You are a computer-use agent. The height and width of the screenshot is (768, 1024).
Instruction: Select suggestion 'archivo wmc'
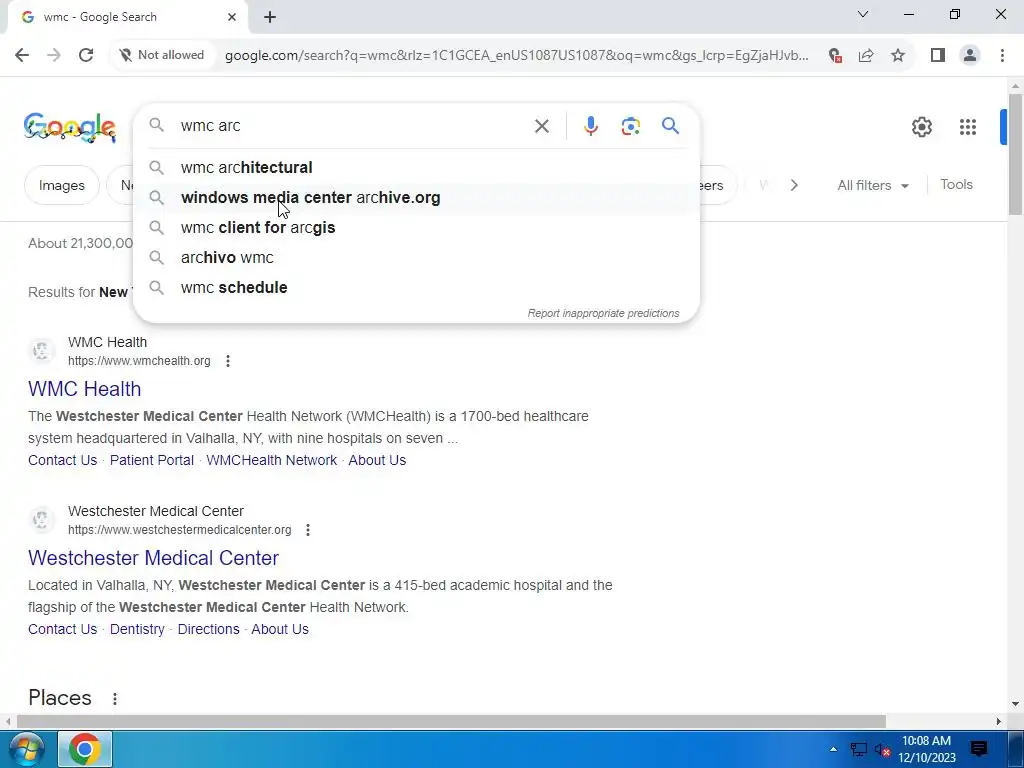point(416,257)
